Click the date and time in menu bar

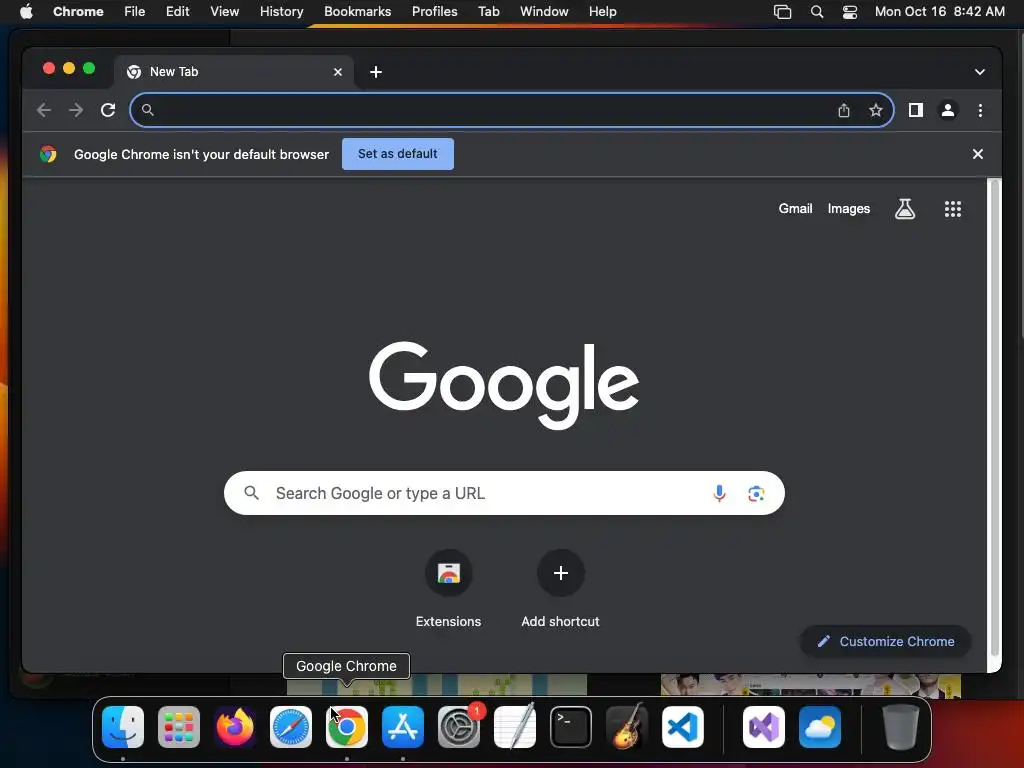pos(939,12)
